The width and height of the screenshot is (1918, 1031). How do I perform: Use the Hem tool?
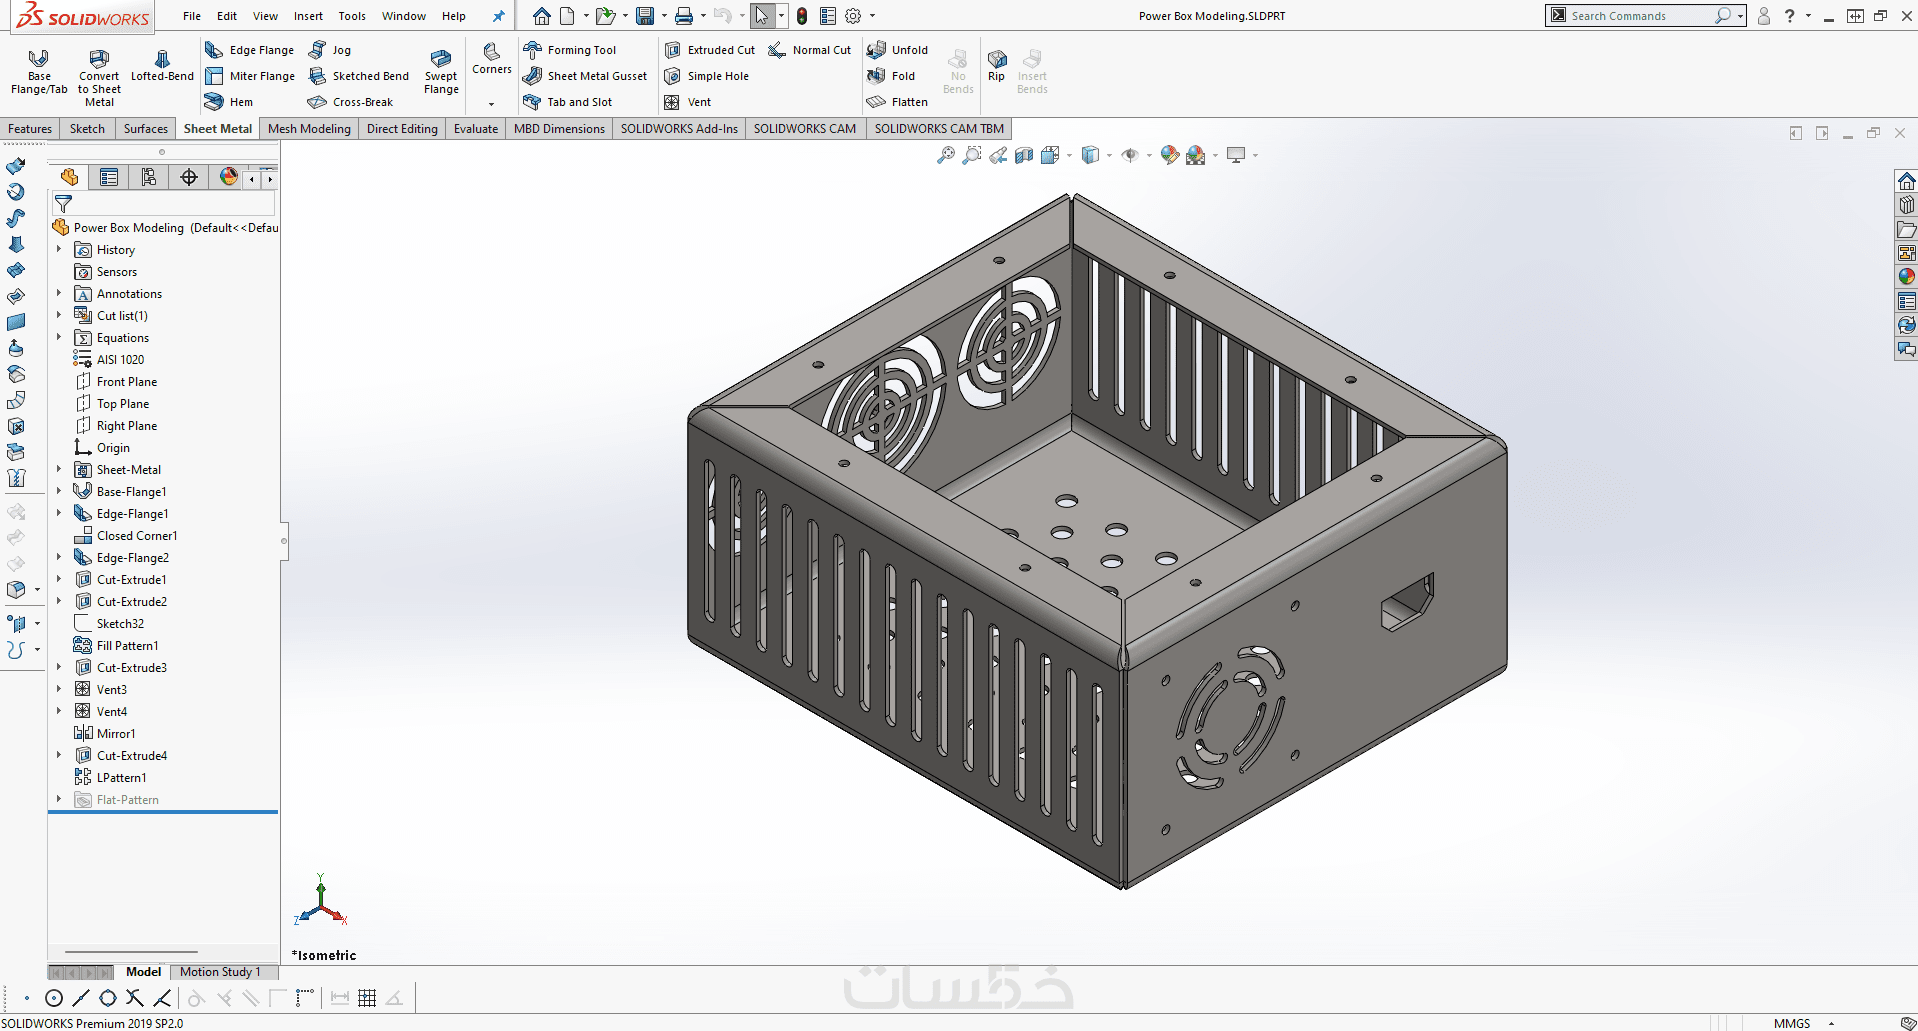[229, 102]
